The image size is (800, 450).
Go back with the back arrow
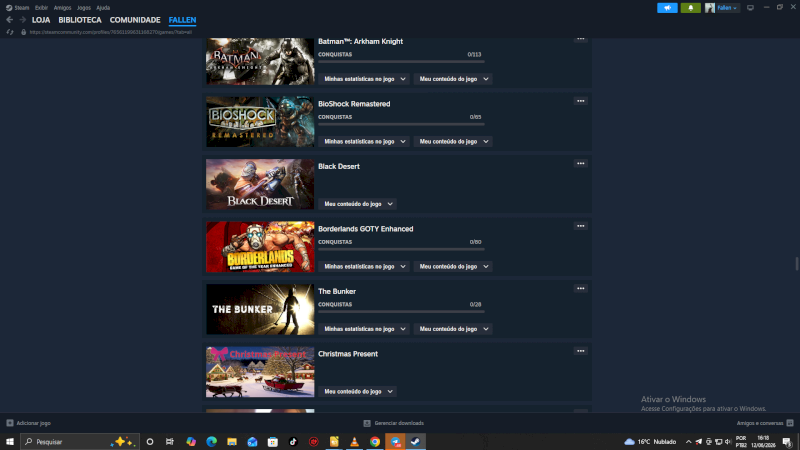click(x=10, y=20)
